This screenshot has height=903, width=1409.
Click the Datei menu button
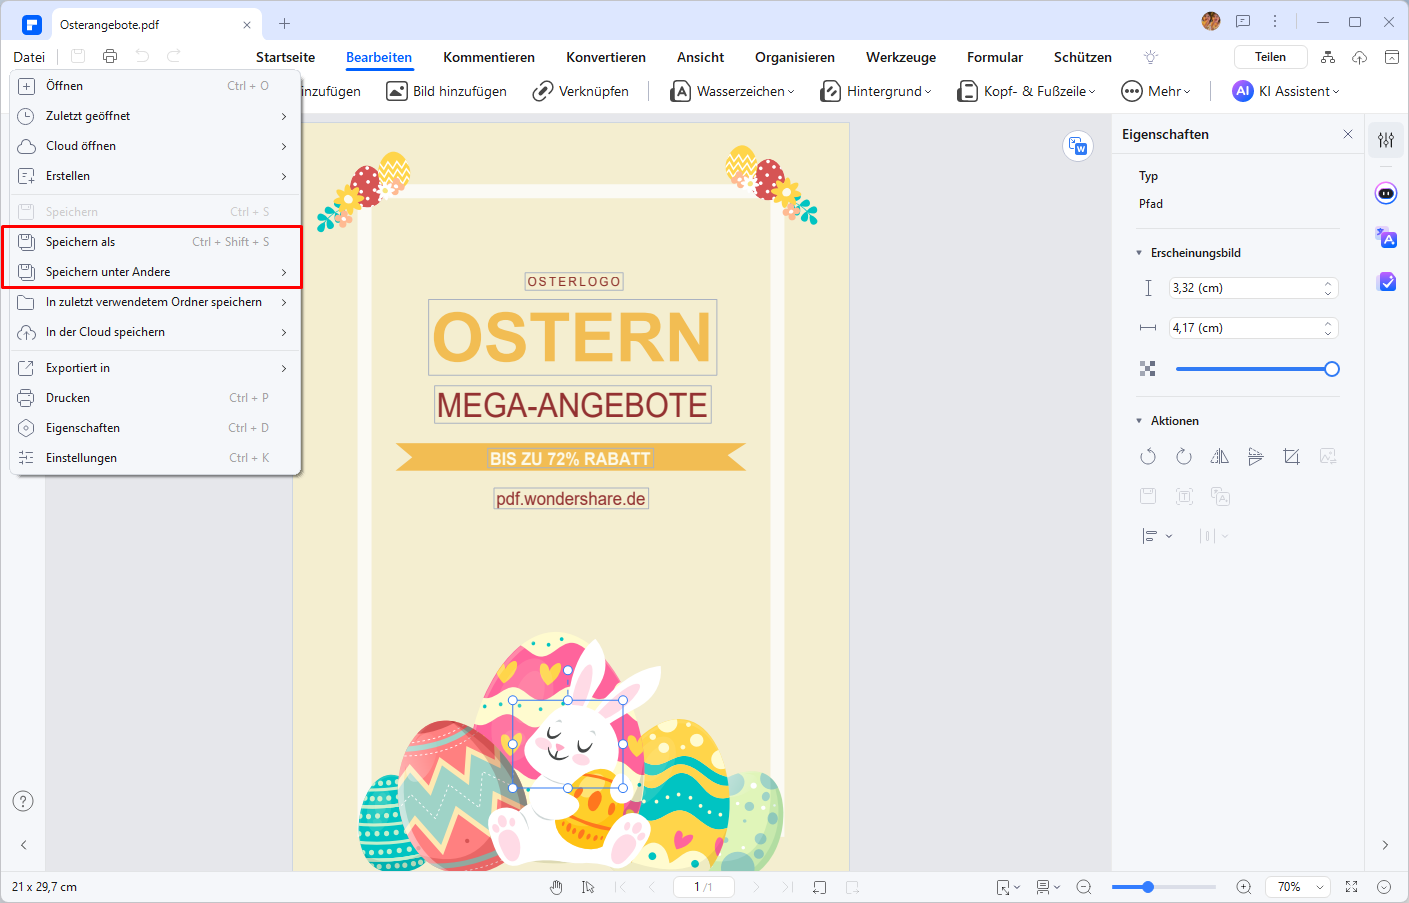pyautogui.click(x=29, y=57)
